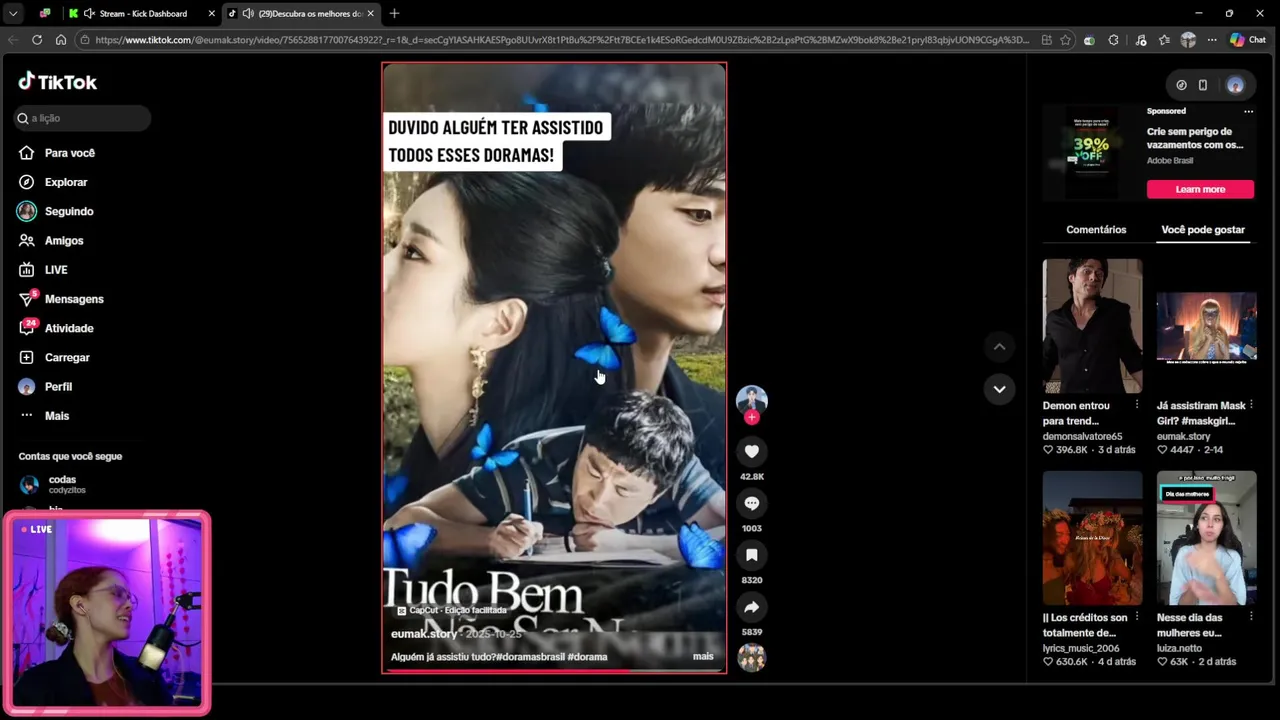Image resolution: width=1280 pixels, height=720 pixels.
Task: Open options for the Mask Girl video
Action: pyautogui.click(x=1251, y=405)
